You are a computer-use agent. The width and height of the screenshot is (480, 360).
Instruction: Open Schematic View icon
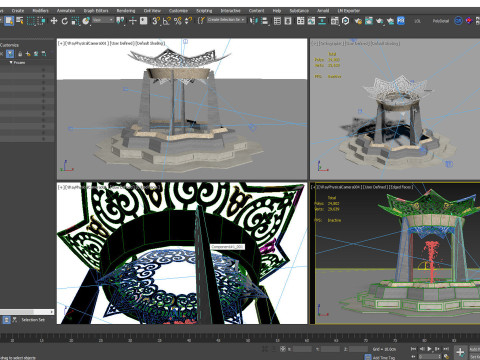[x=322, y=21]
